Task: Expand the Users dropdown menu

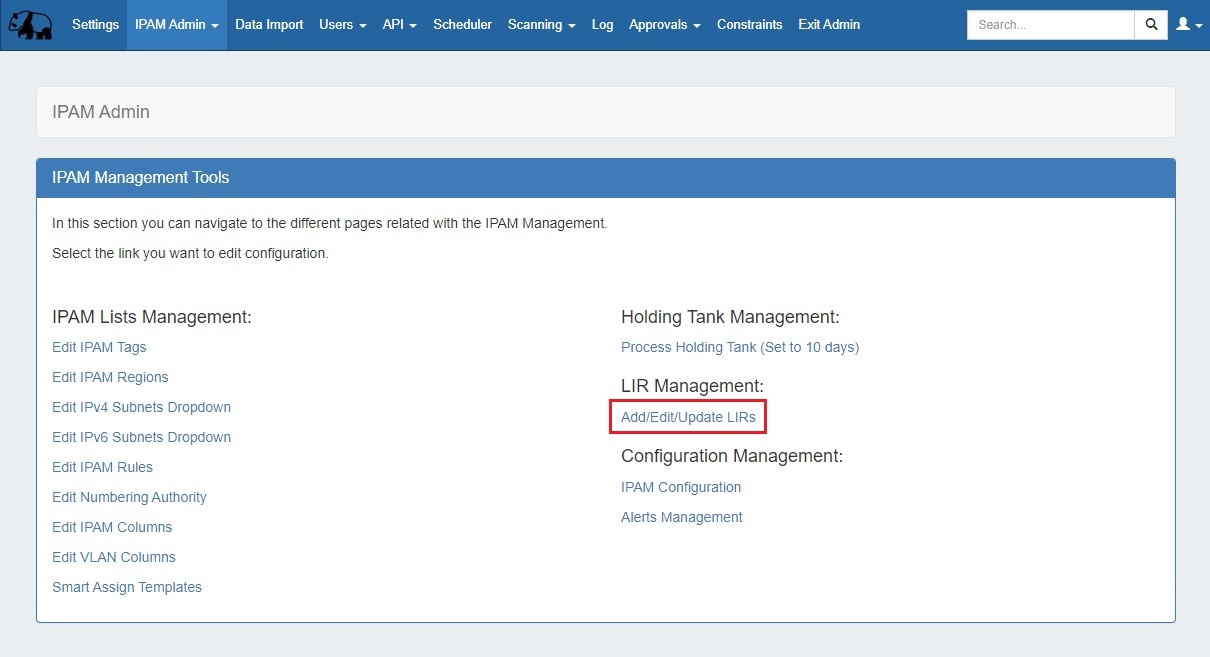Action: click(x=342, y=25)
